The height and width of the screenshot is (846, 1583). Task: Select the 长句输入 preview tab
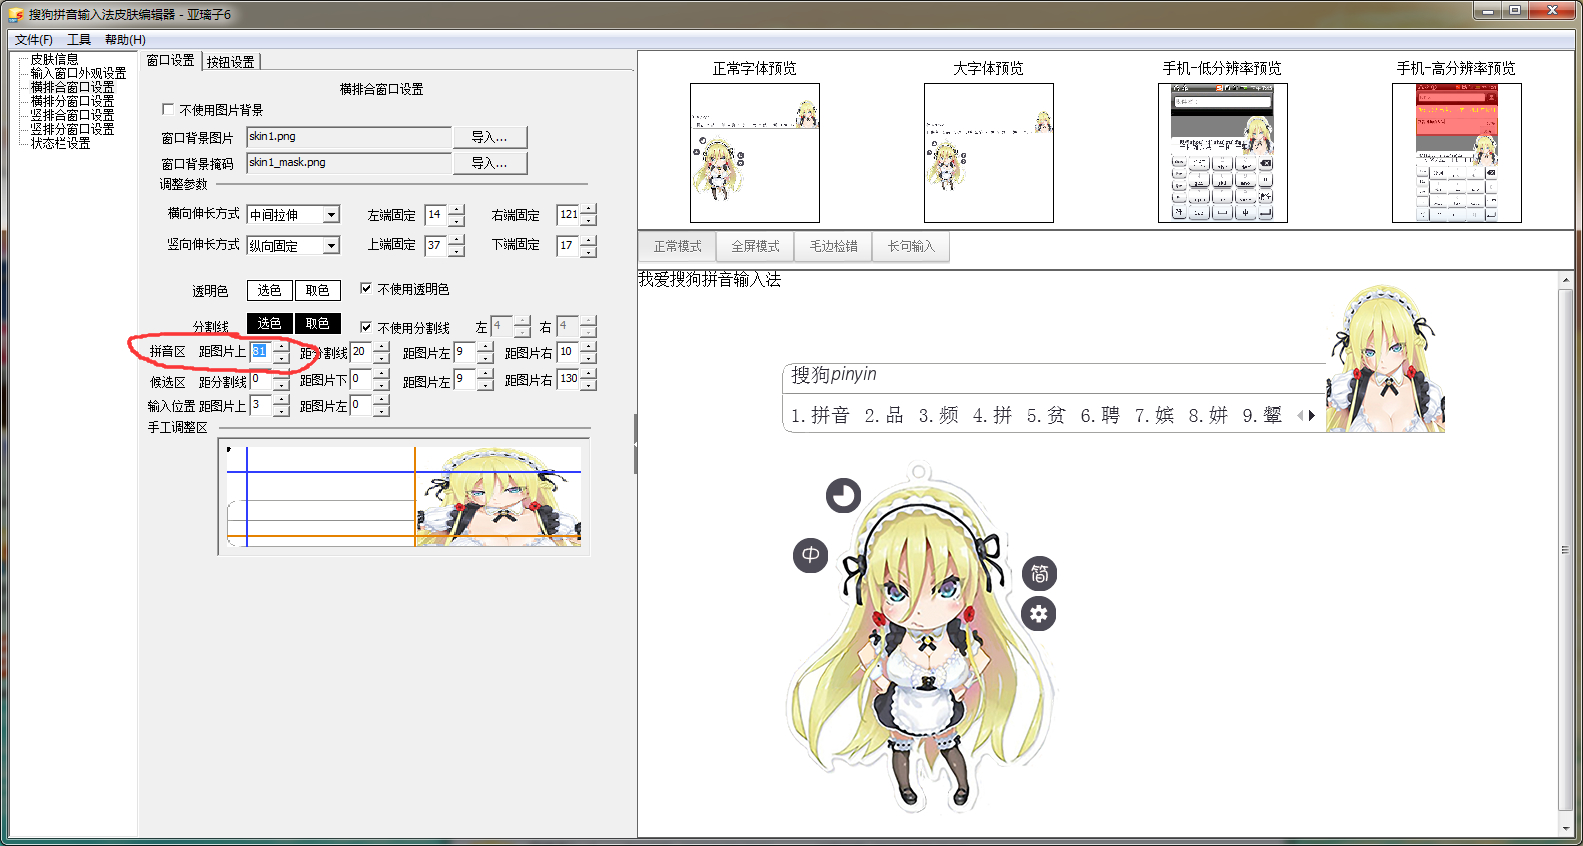[x=911, y=246]
